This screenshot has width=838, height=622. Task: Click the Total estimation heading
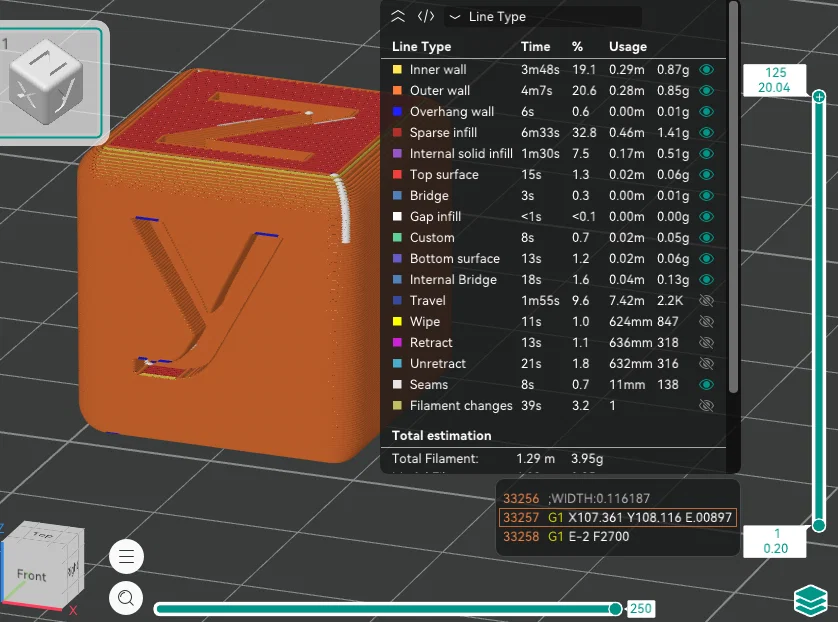[x=441, y=436]
